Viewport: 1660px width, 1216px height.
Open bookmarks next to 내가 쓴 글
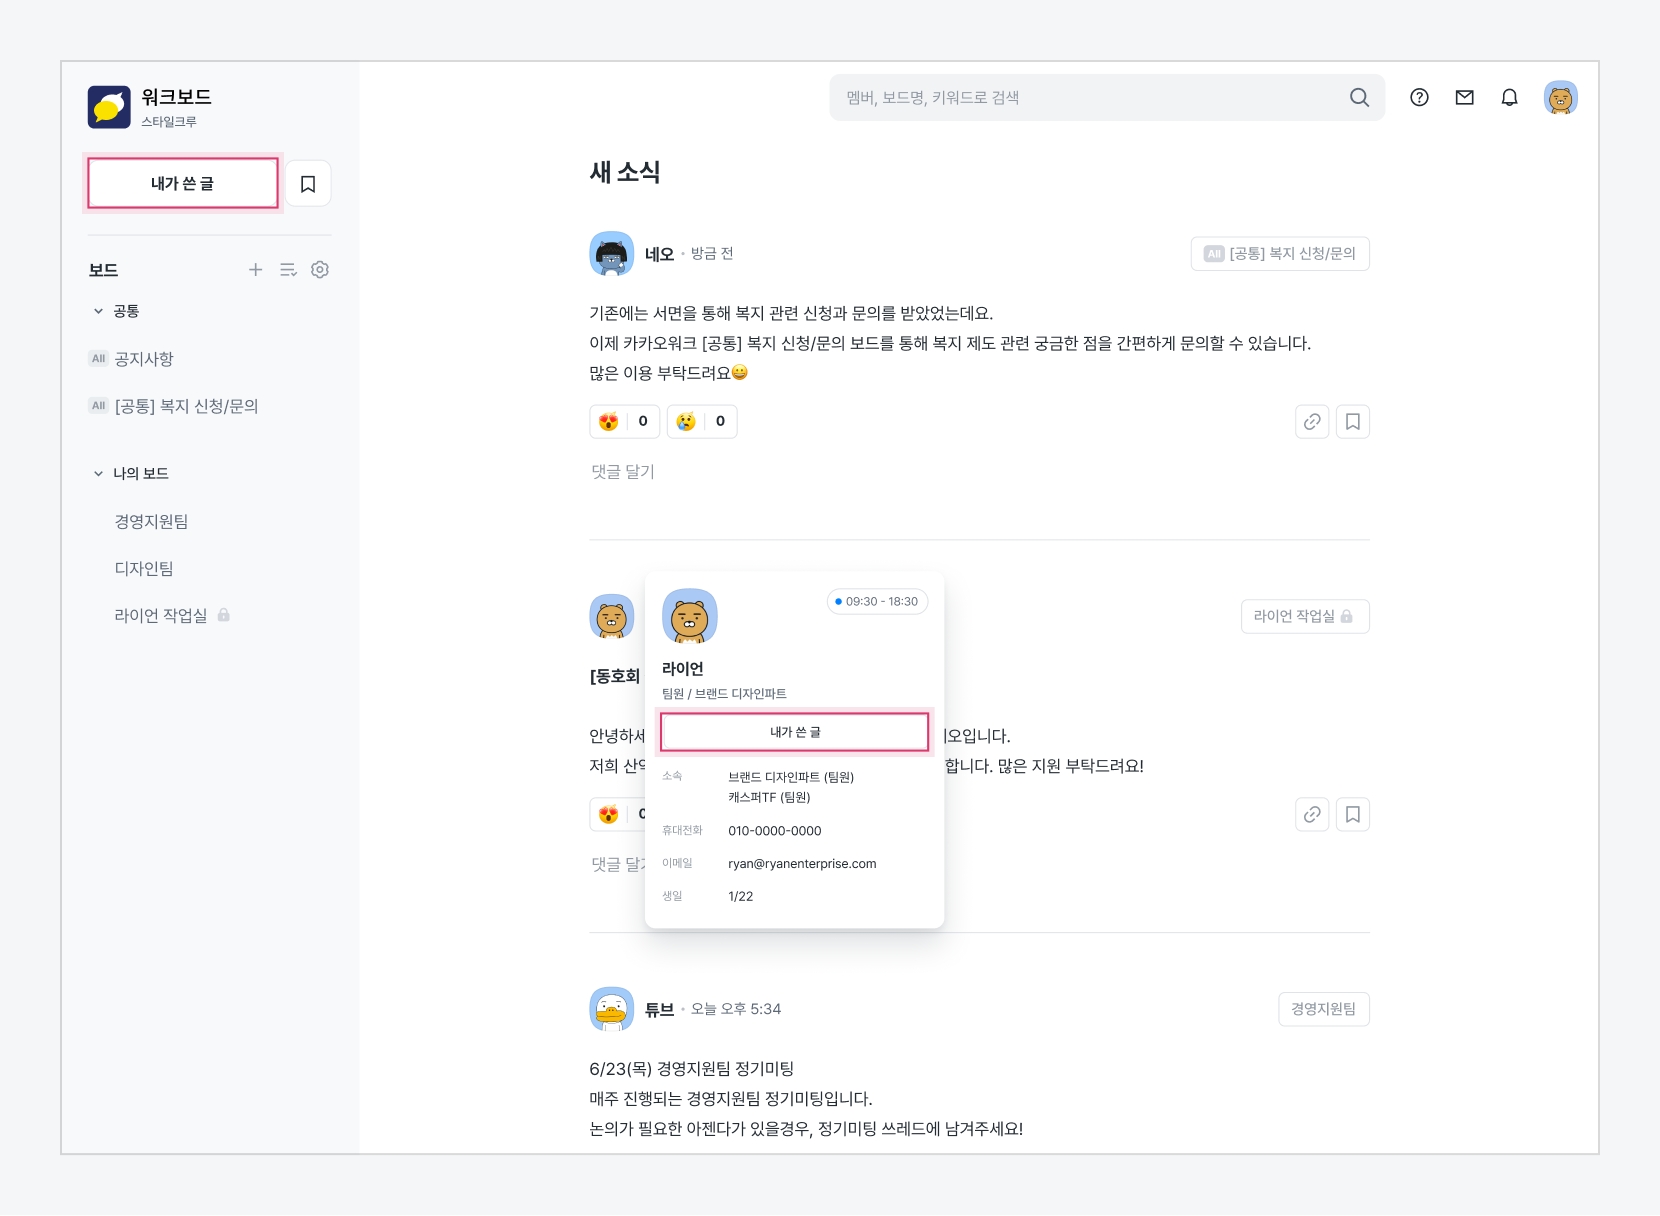(x=308, y=184)
